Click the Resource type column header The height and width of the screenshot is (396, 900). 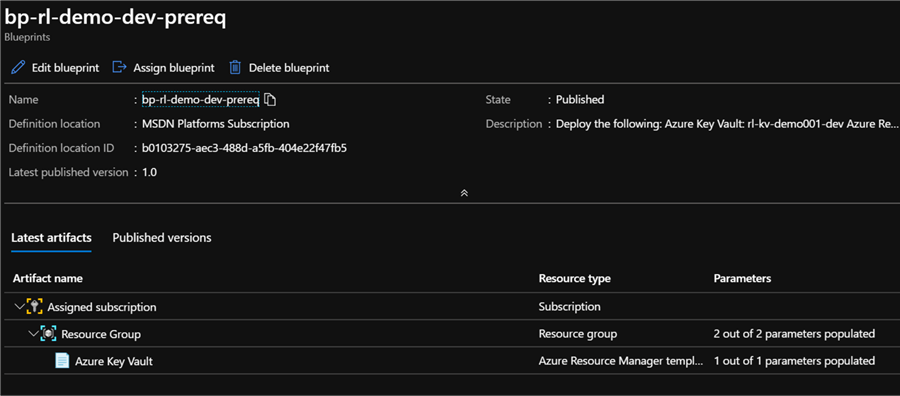(575, 278)
